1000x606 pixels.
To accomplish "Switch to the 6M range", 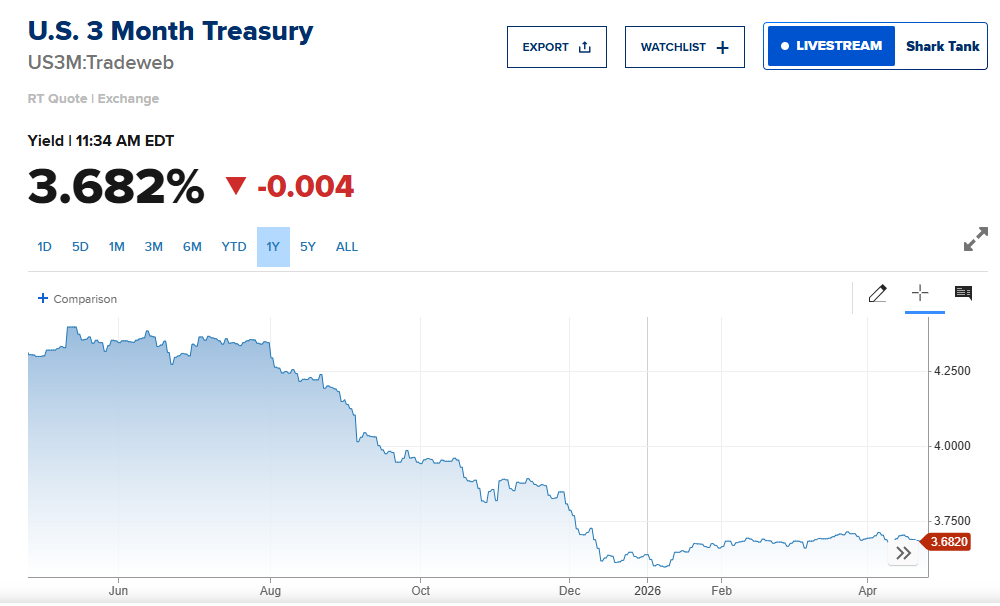I will pyautogui.click(x=192, y=247).
